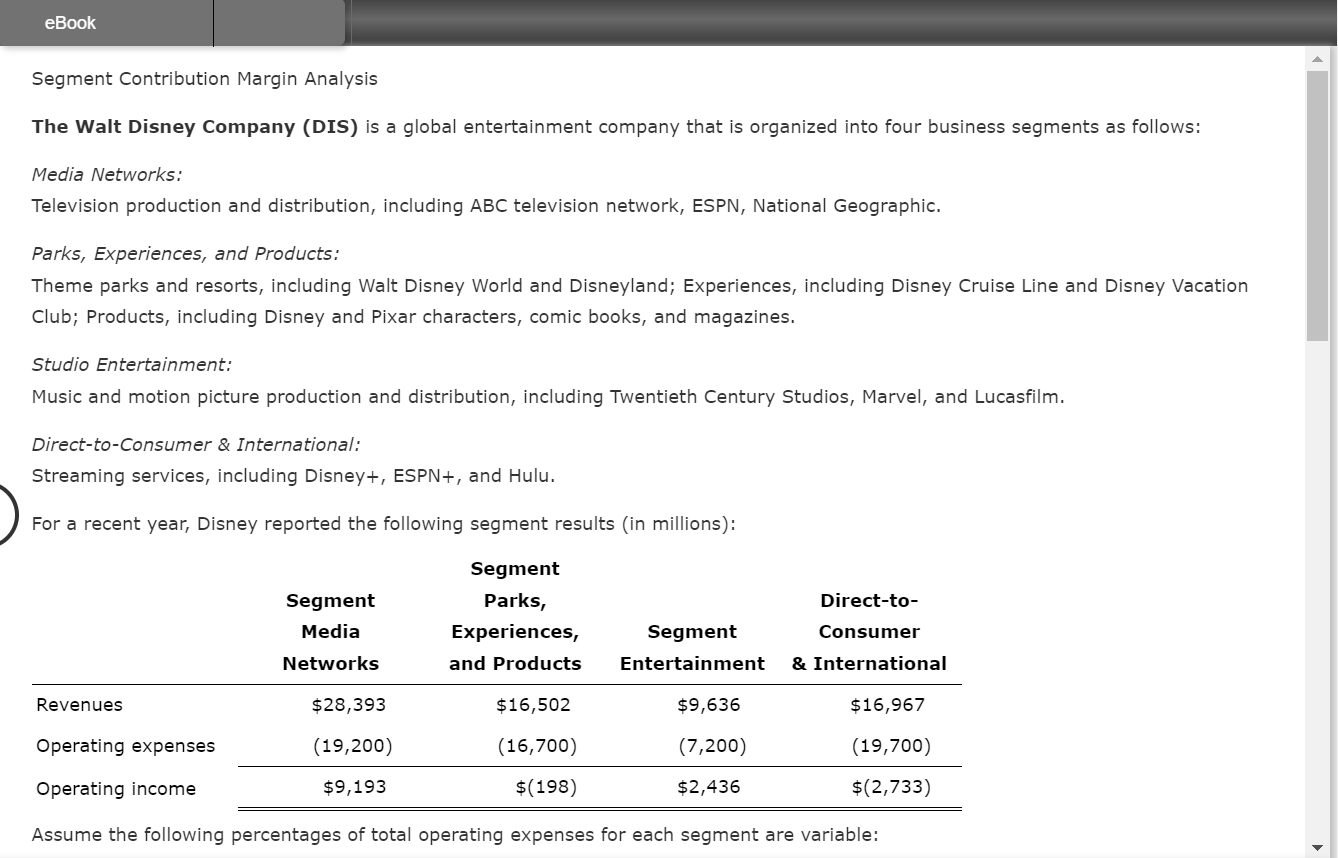Select Parks revenue $16,502
This screenshot has width=1338, height=858.
tap(533, 705)
